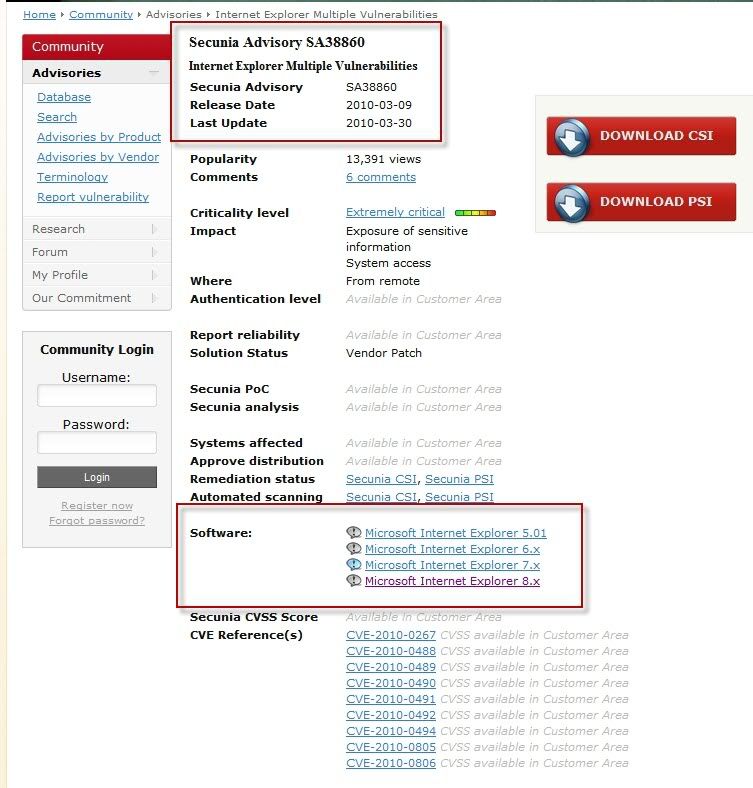Open Secunia PSI link under Automated scanning
Screen dimensions: 753x788
click(x=459, y=497)
